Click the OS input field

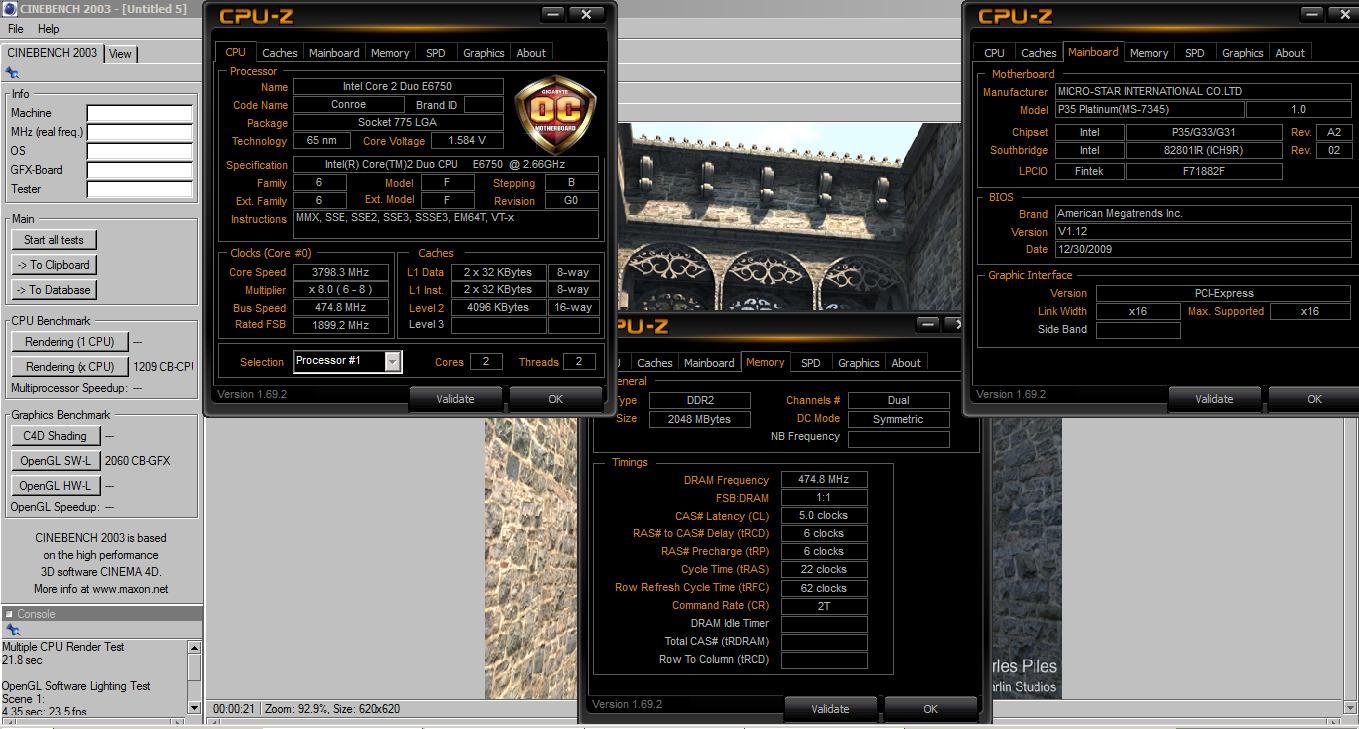pyautogui.click(x=139, y=151)
